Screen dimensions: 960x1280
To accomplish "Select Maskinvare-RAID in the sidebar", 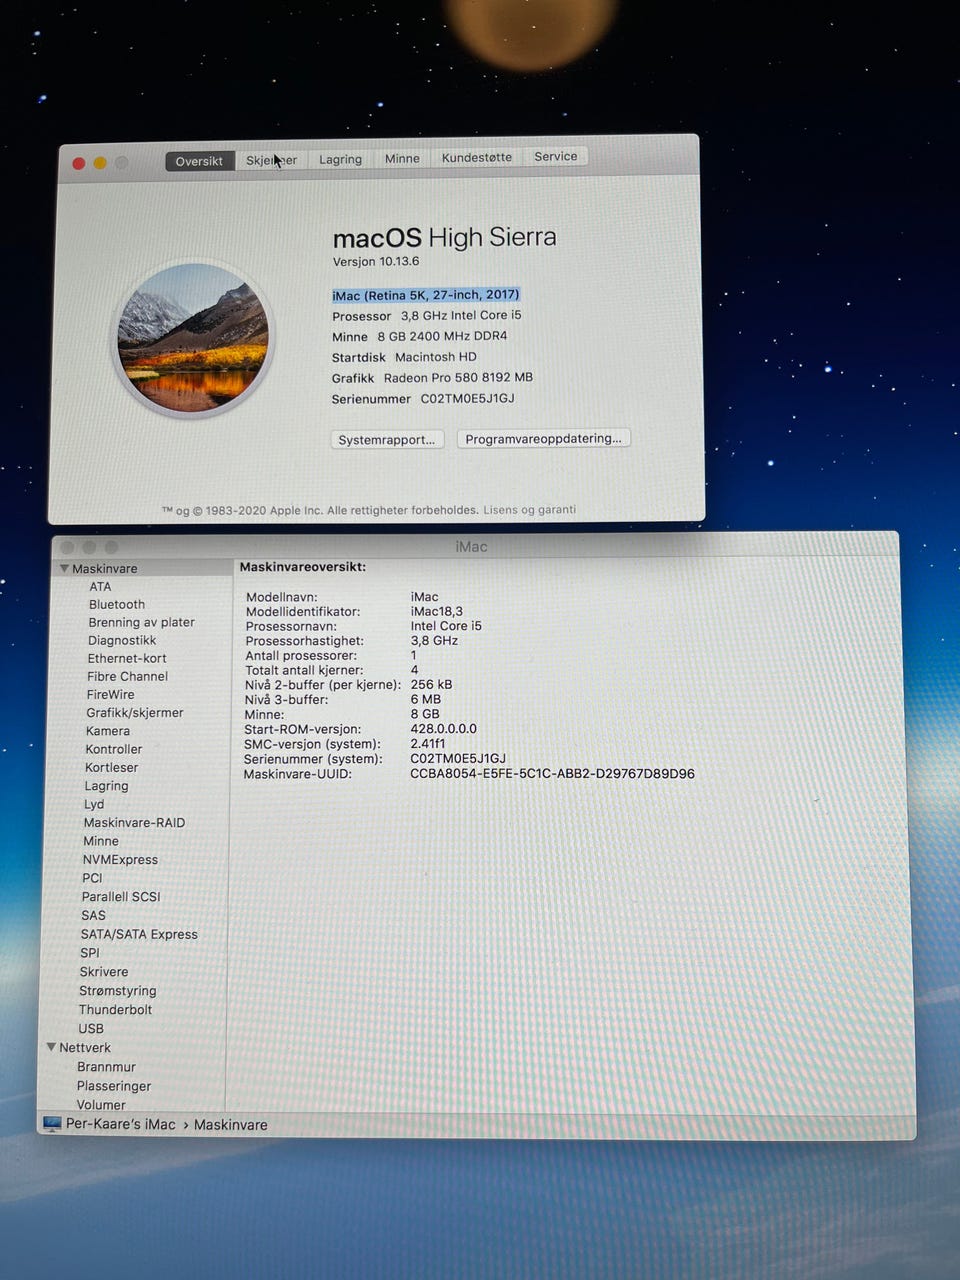I will (x=134, y=822).
